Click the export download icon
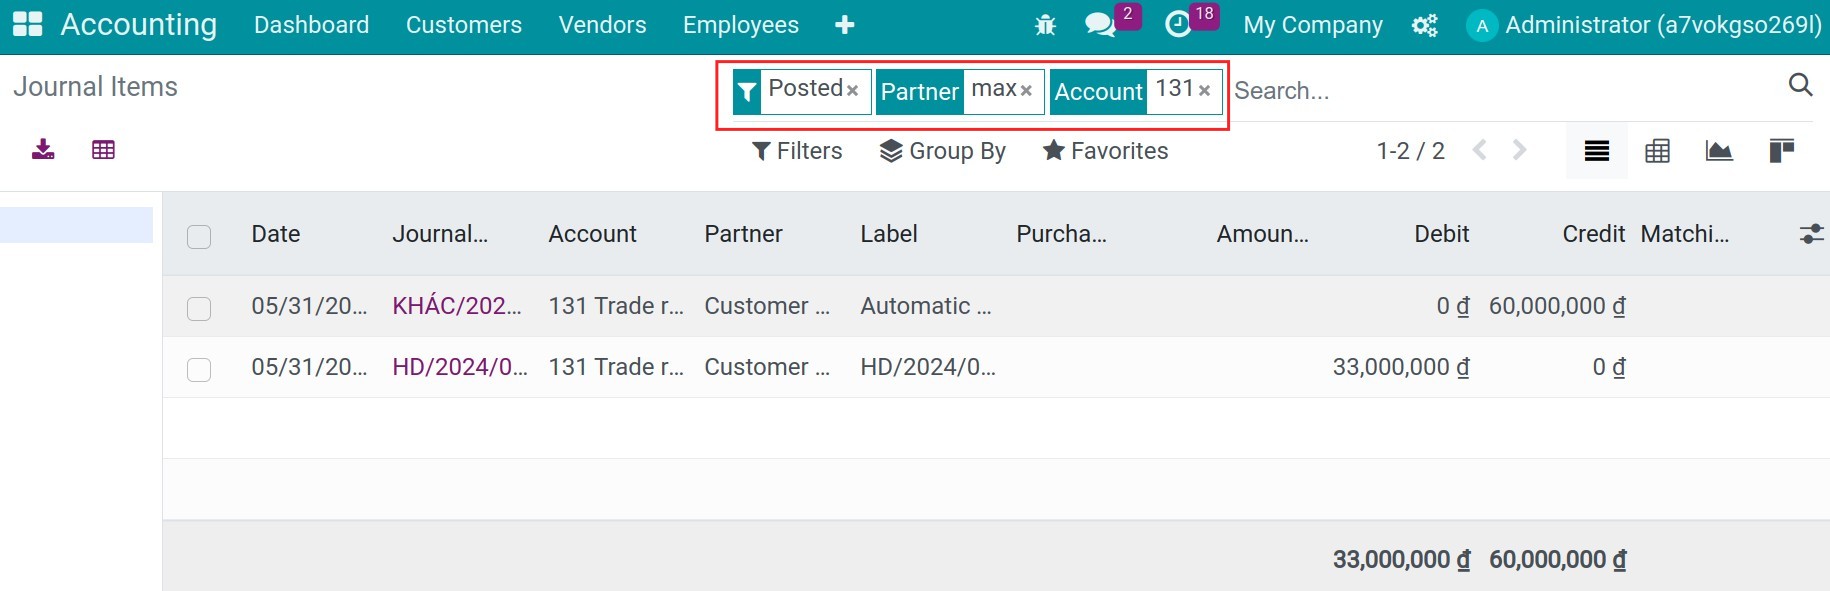The image size is (1830, 591). tap(43, 150)
